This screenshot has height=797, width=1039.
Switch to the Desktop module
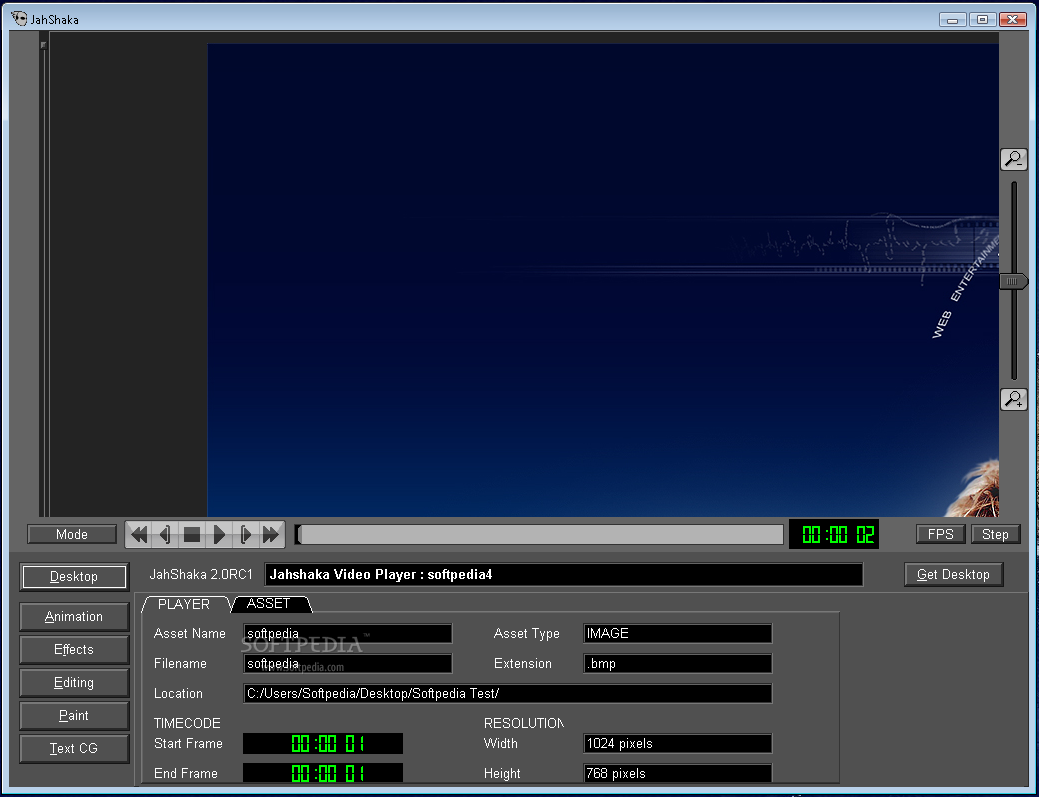74,576
